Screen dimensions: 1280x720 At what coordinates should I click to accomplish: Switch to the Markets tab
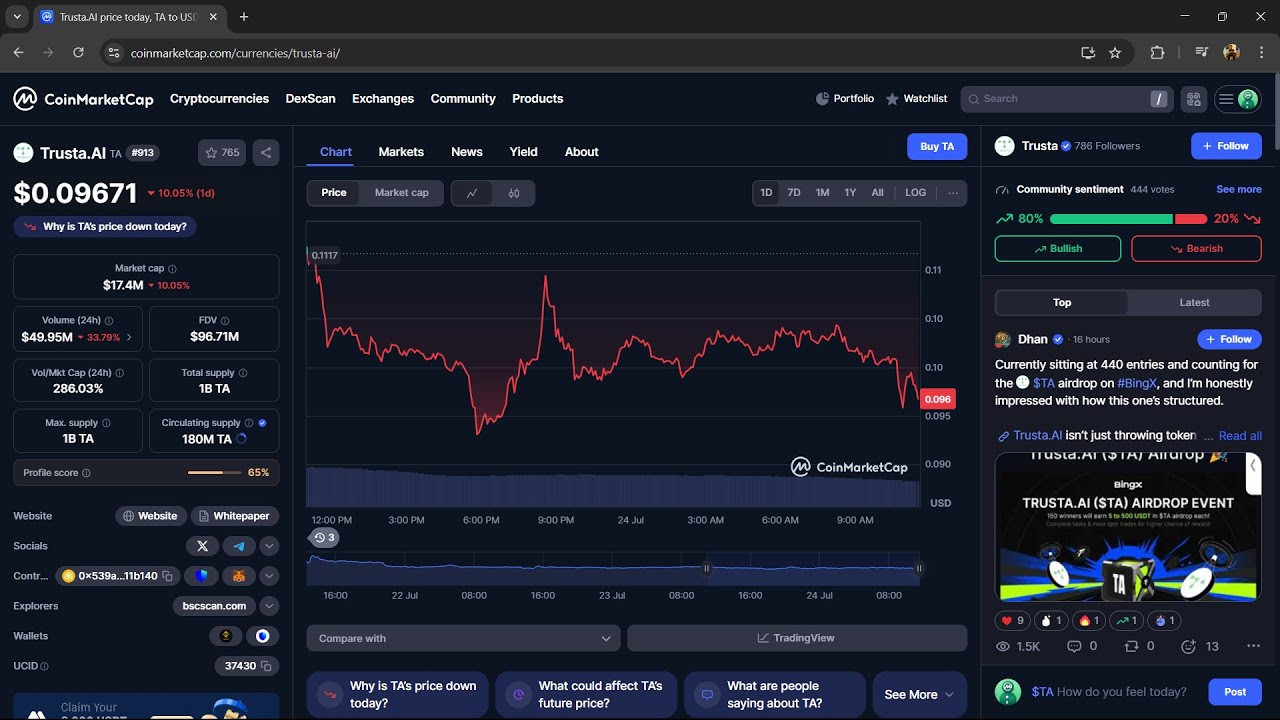401,152
